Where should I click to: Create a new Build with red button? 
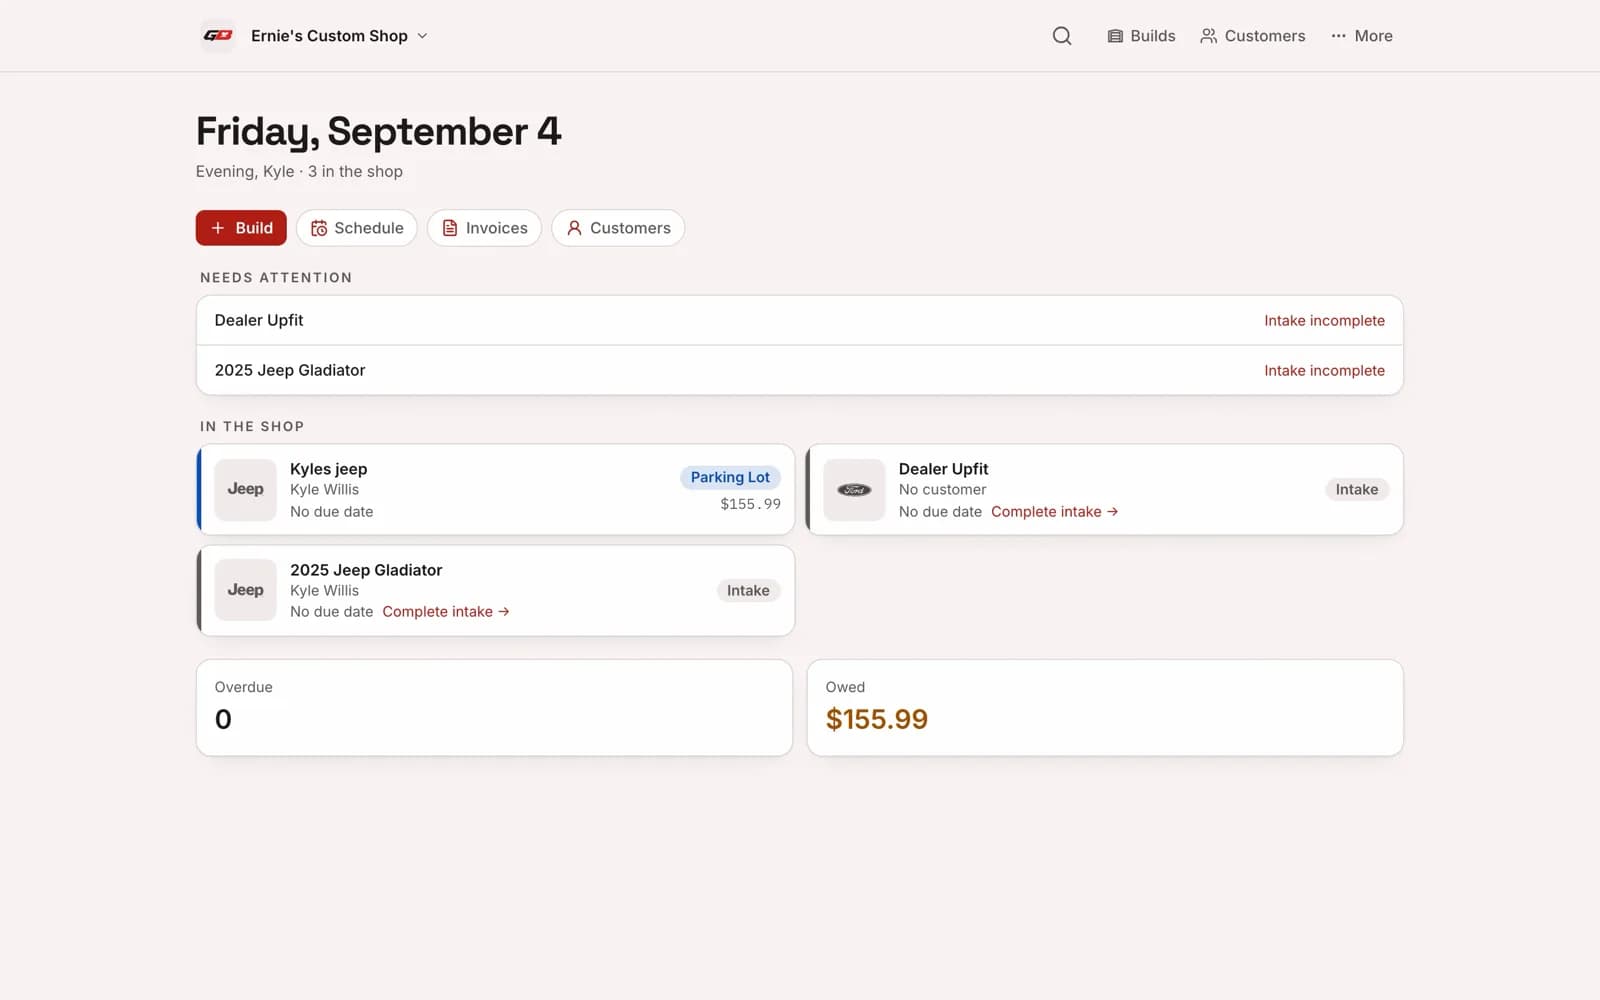[x=241, y=228]
